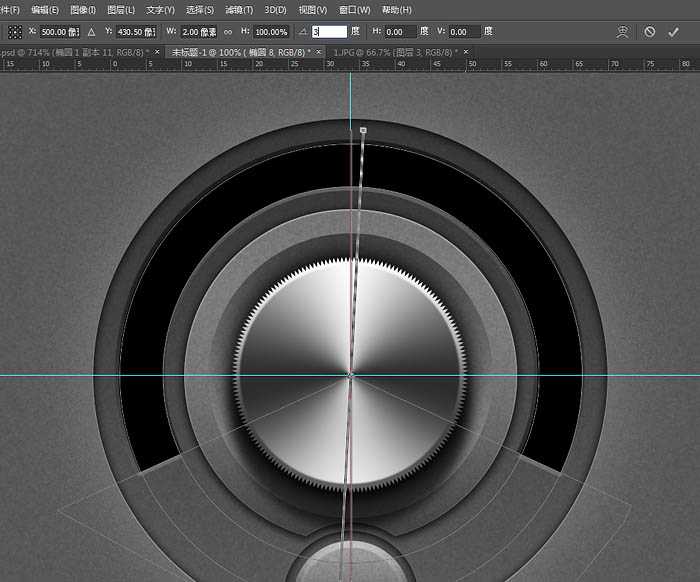Click the width field showing 2.00
This screenshot has width=700, height=582.
pyautogui.click(x=198, y=32)
